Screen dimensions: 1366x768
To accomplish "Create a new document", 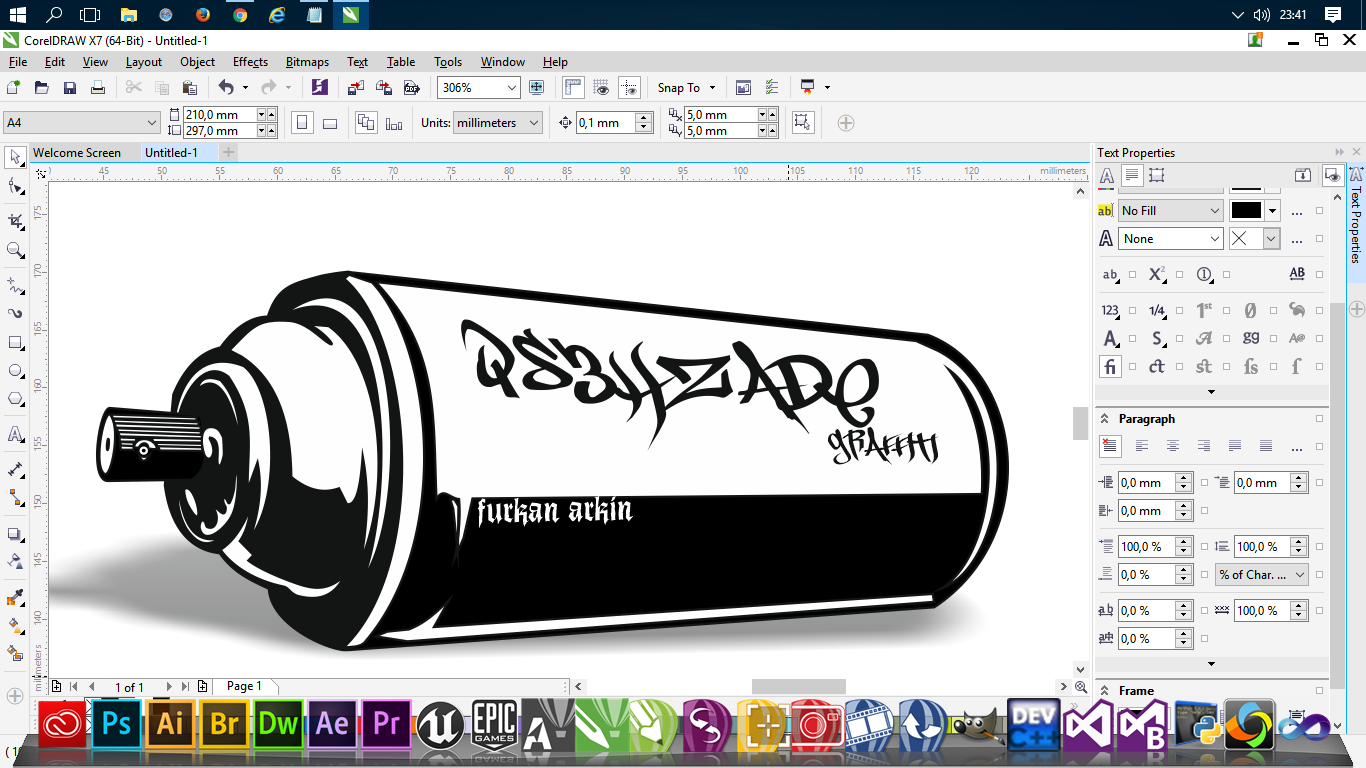I will coord(14,88).
